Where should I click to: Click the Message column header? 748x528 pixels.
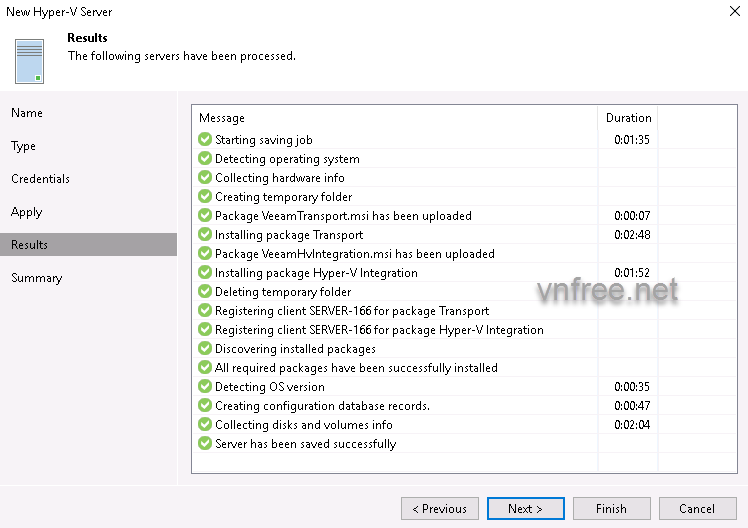pyautogui.click(x=222, y=118)
